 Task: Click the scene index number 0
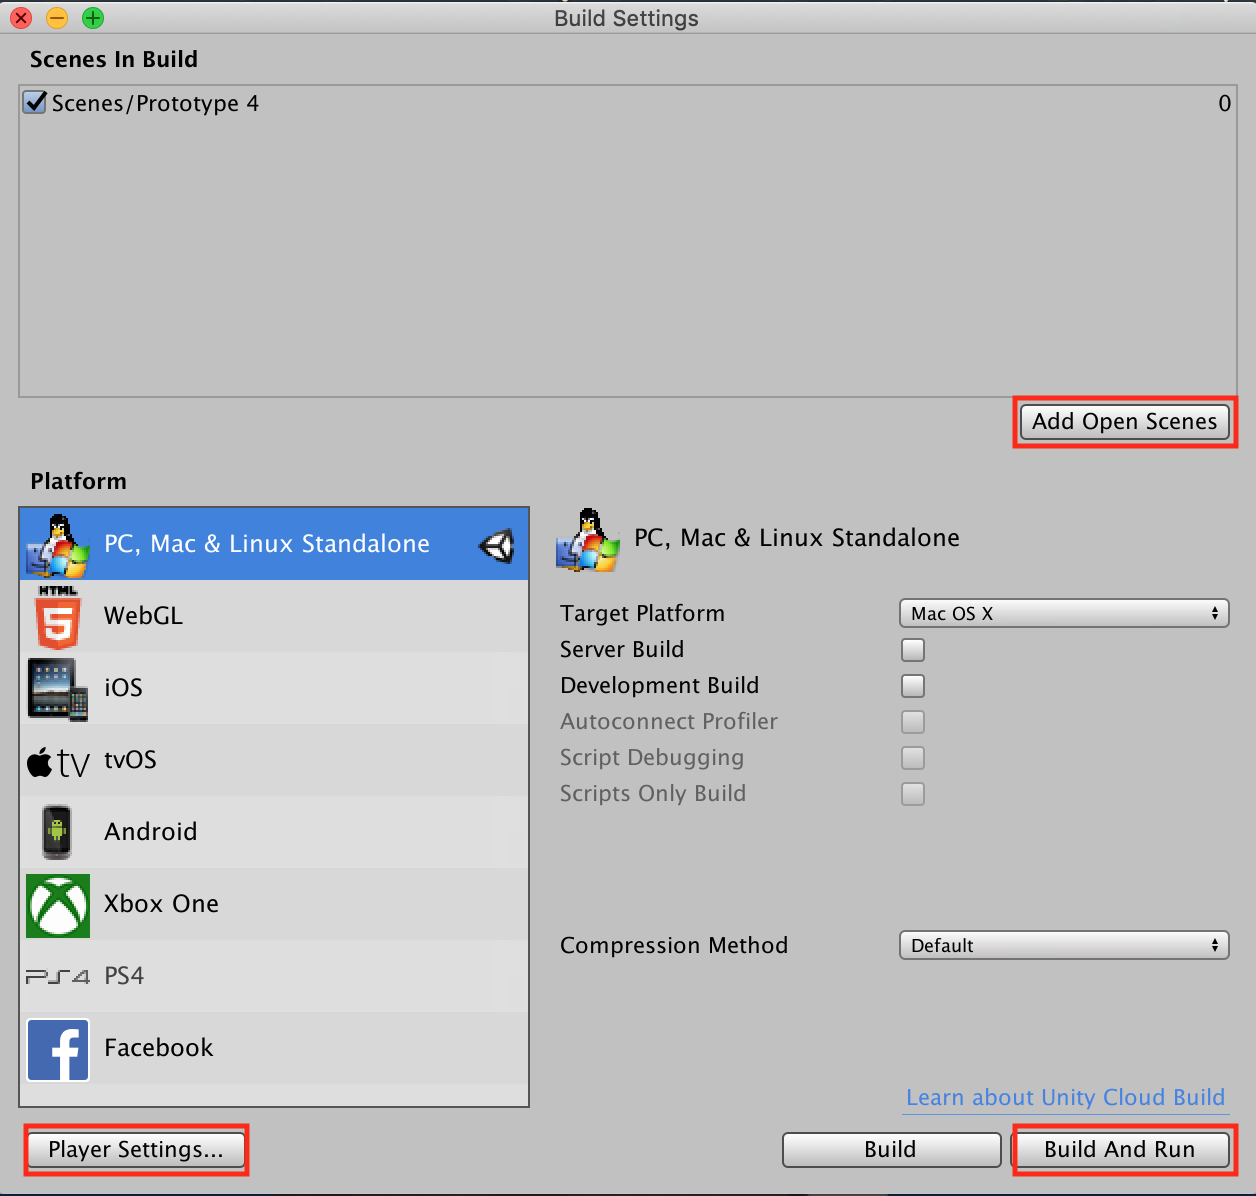click(x=1225, y=104)
